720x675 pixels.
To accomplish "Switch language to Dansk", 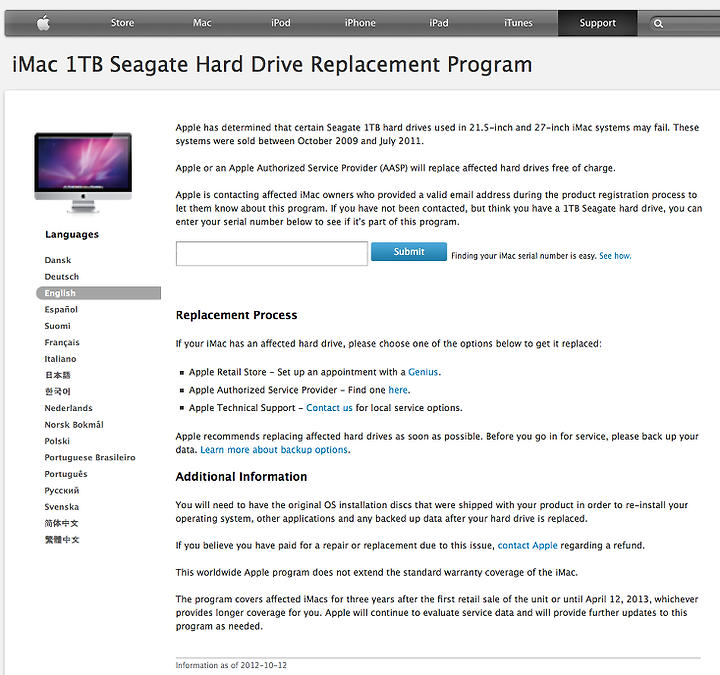I will click(58, 260).
